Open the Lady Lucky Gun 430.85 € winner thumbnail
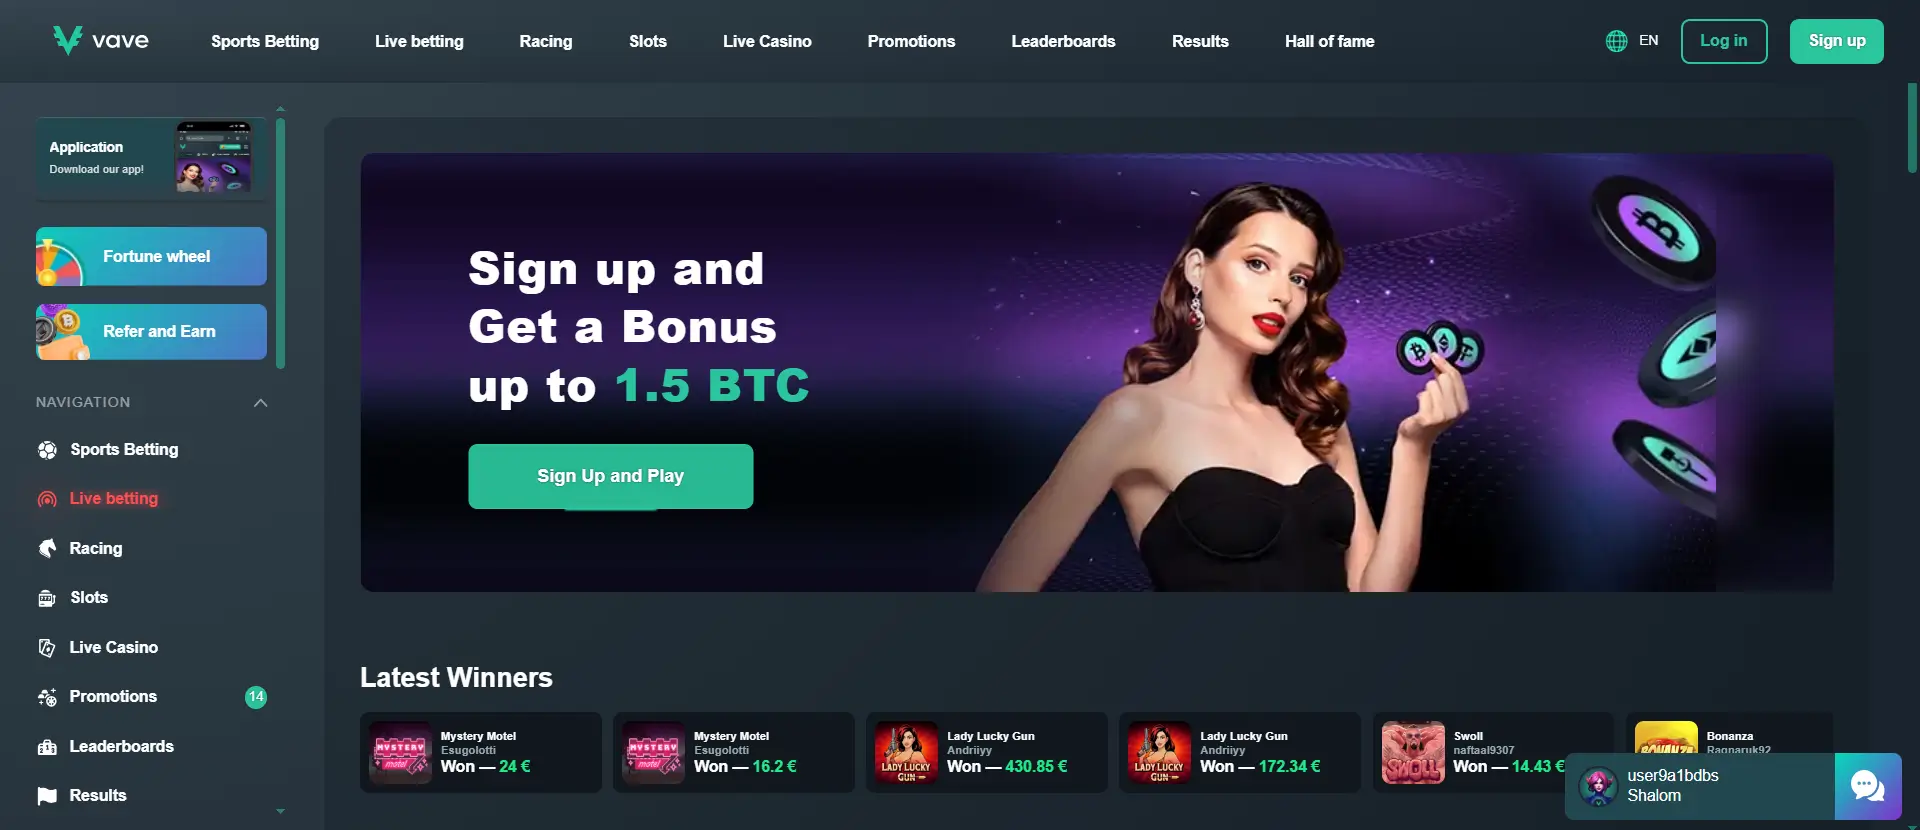The height and width of the screenshot is (830, 1920). (906, 752)
